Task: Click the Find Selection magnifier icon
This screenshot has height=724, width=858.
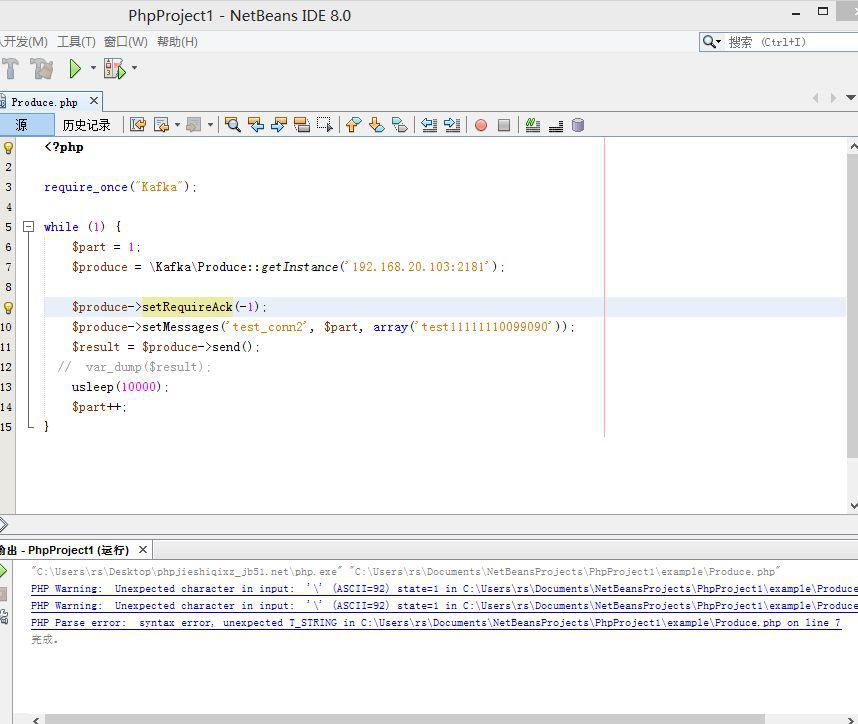Action: point(233,125)
